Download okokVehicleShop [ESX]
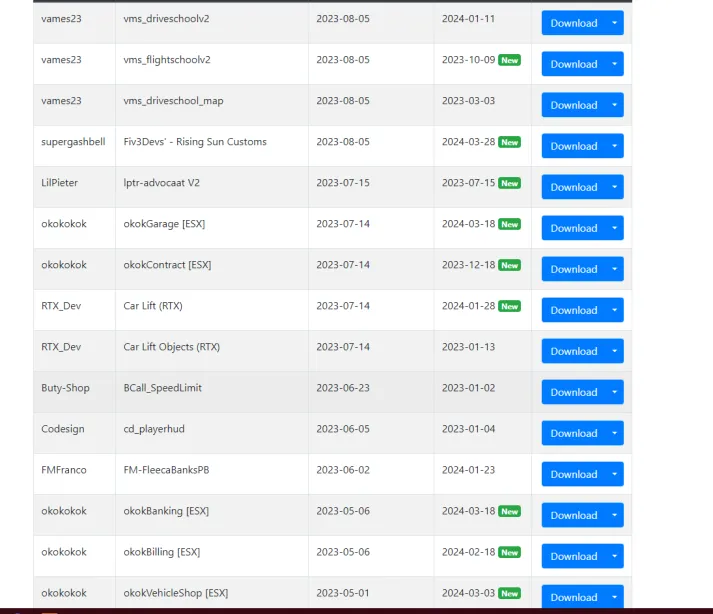 573,596
